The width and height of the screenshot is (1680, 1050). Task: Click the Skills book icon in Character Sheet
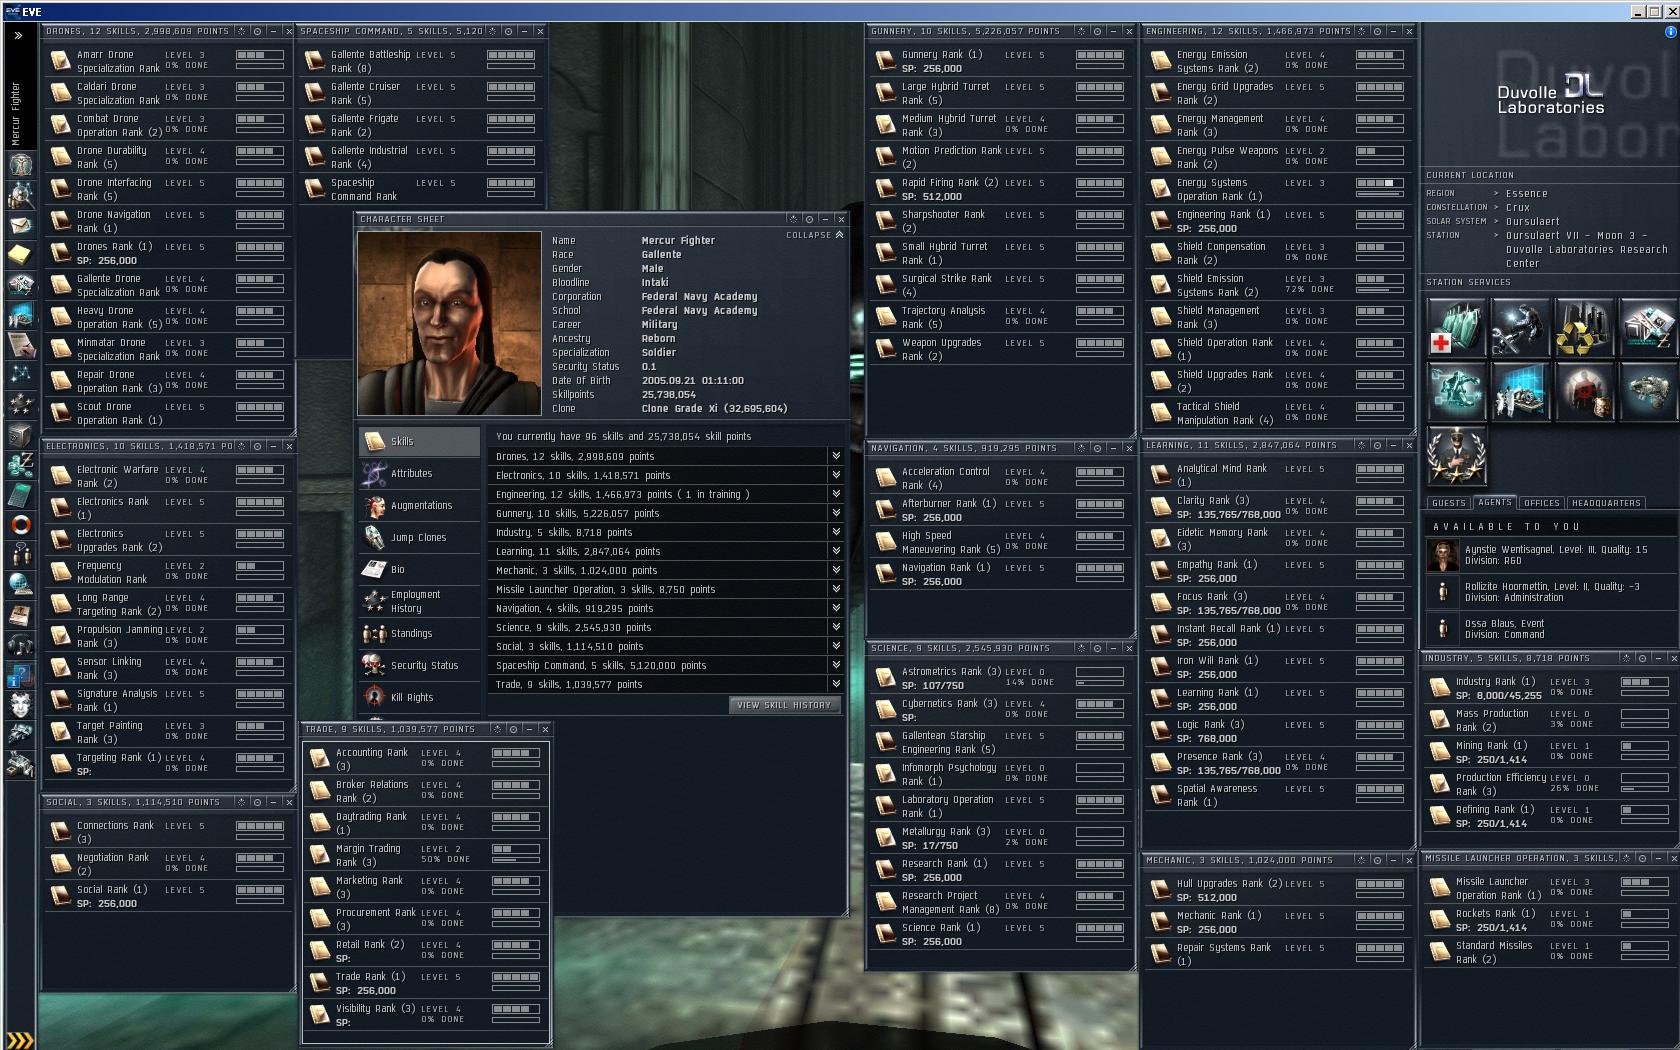pos(375,441)
